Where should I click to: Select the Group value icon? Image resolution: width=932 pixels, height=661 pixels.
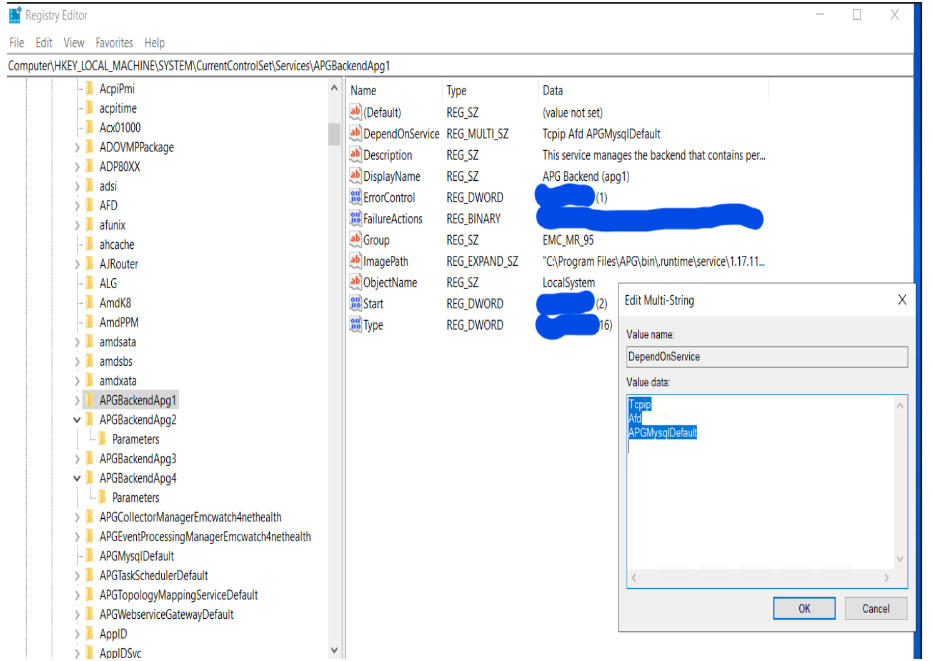tap(355, 240)
